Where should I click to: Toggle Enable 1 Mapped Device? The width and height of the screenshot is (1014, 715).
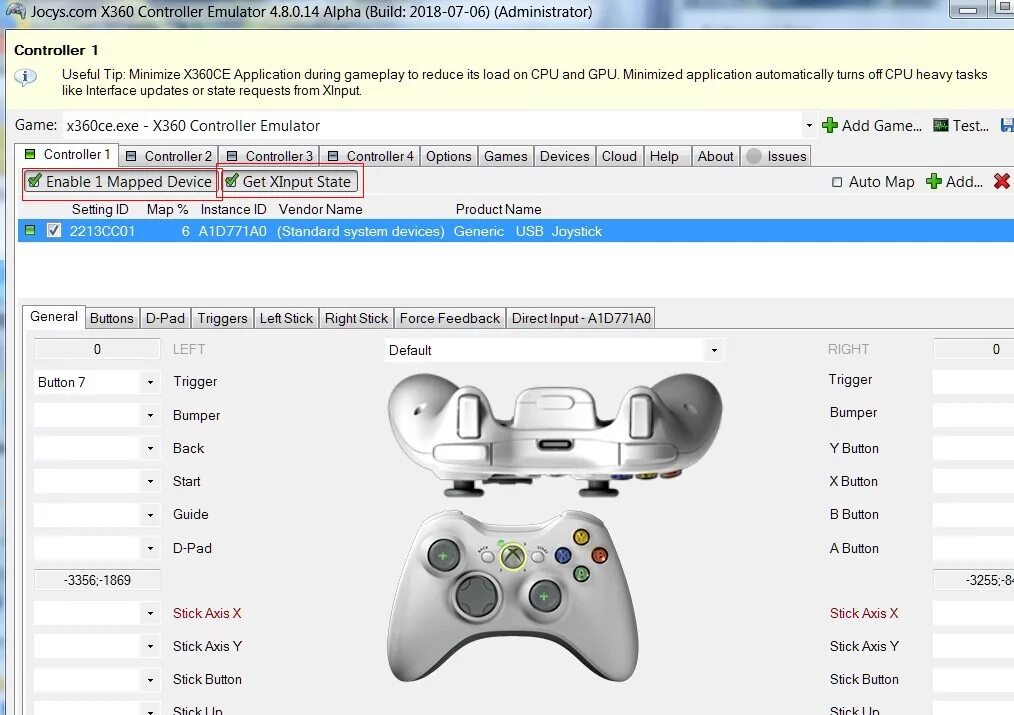120,182
